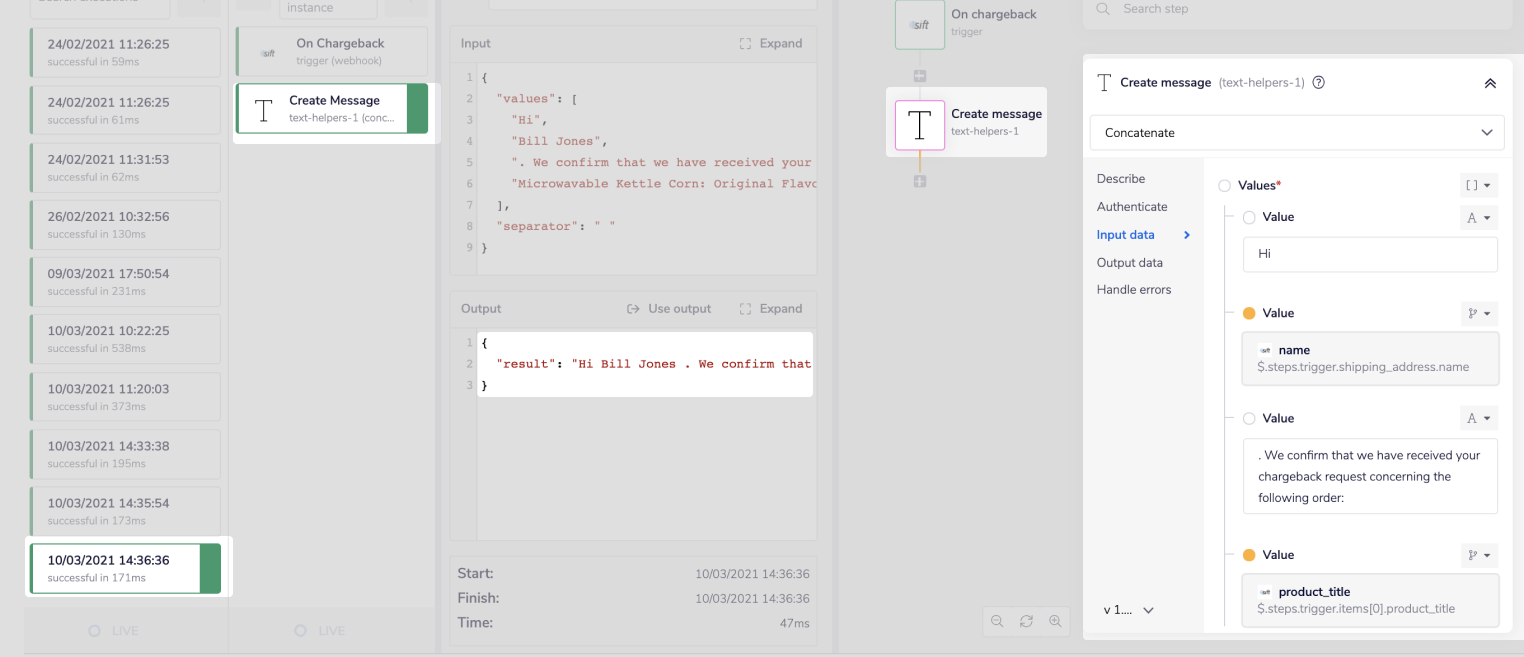
Task: Click the text field containing Hi
Action: click(1369, 254)
